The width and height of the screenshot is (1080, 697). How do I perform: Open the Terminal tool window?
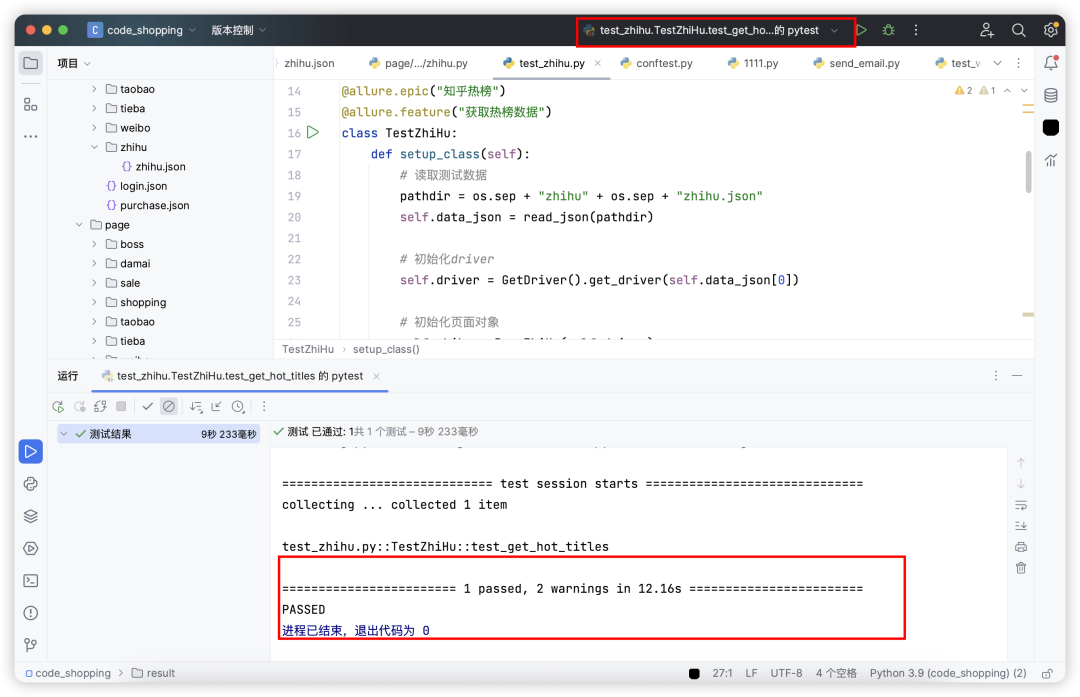[30, 581]
